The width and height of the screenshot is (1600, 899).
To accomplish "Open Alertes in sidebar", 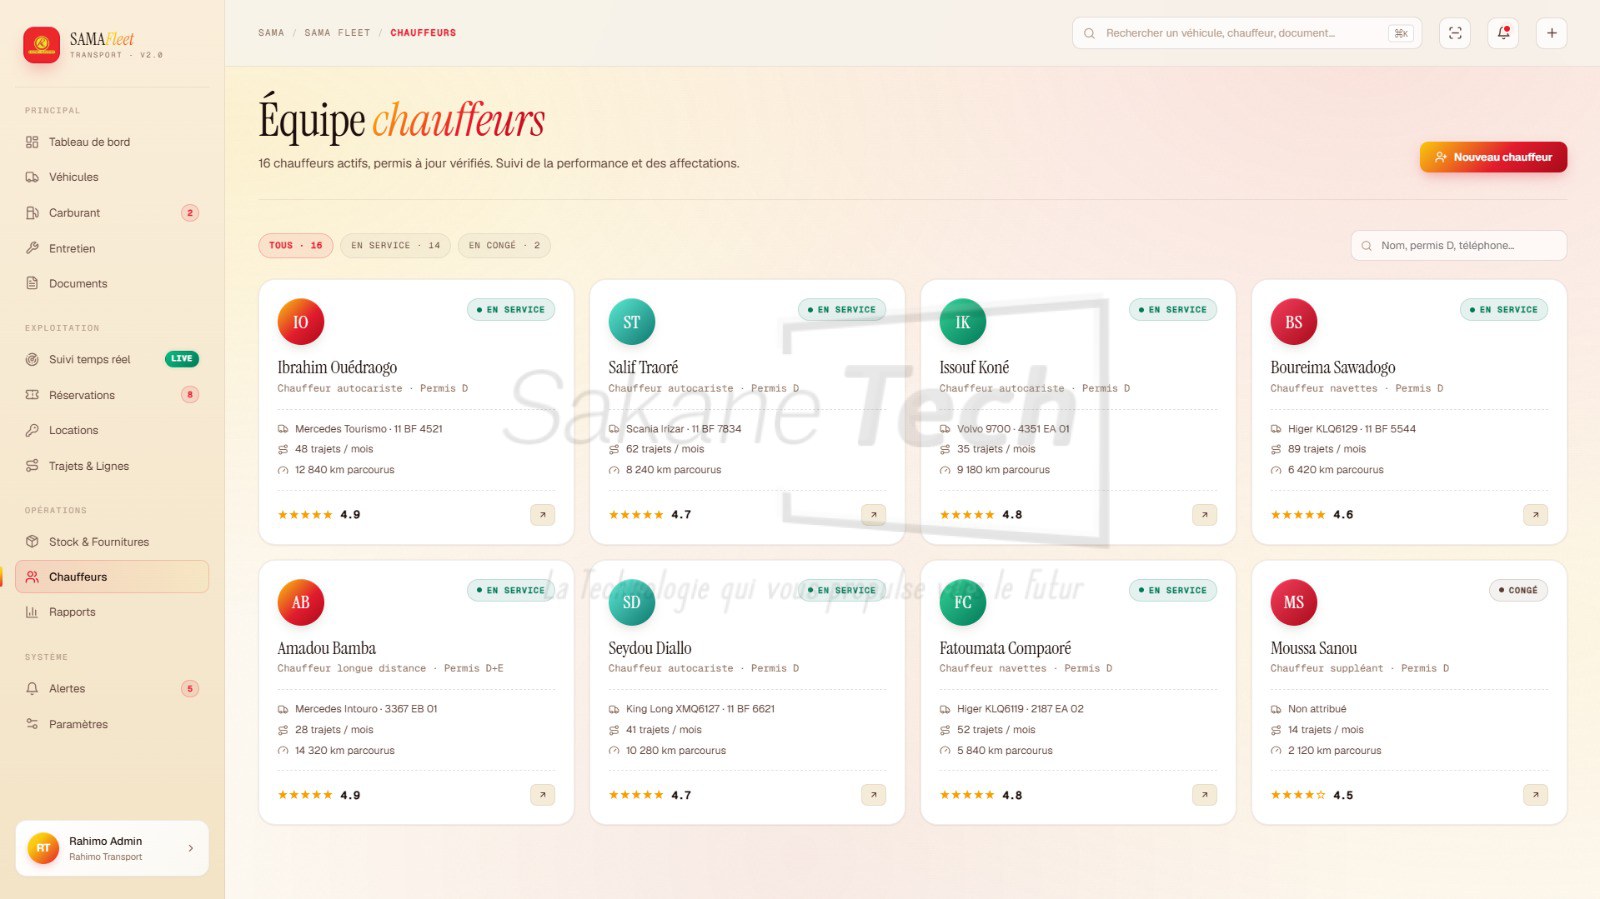I will coord(112,689).
